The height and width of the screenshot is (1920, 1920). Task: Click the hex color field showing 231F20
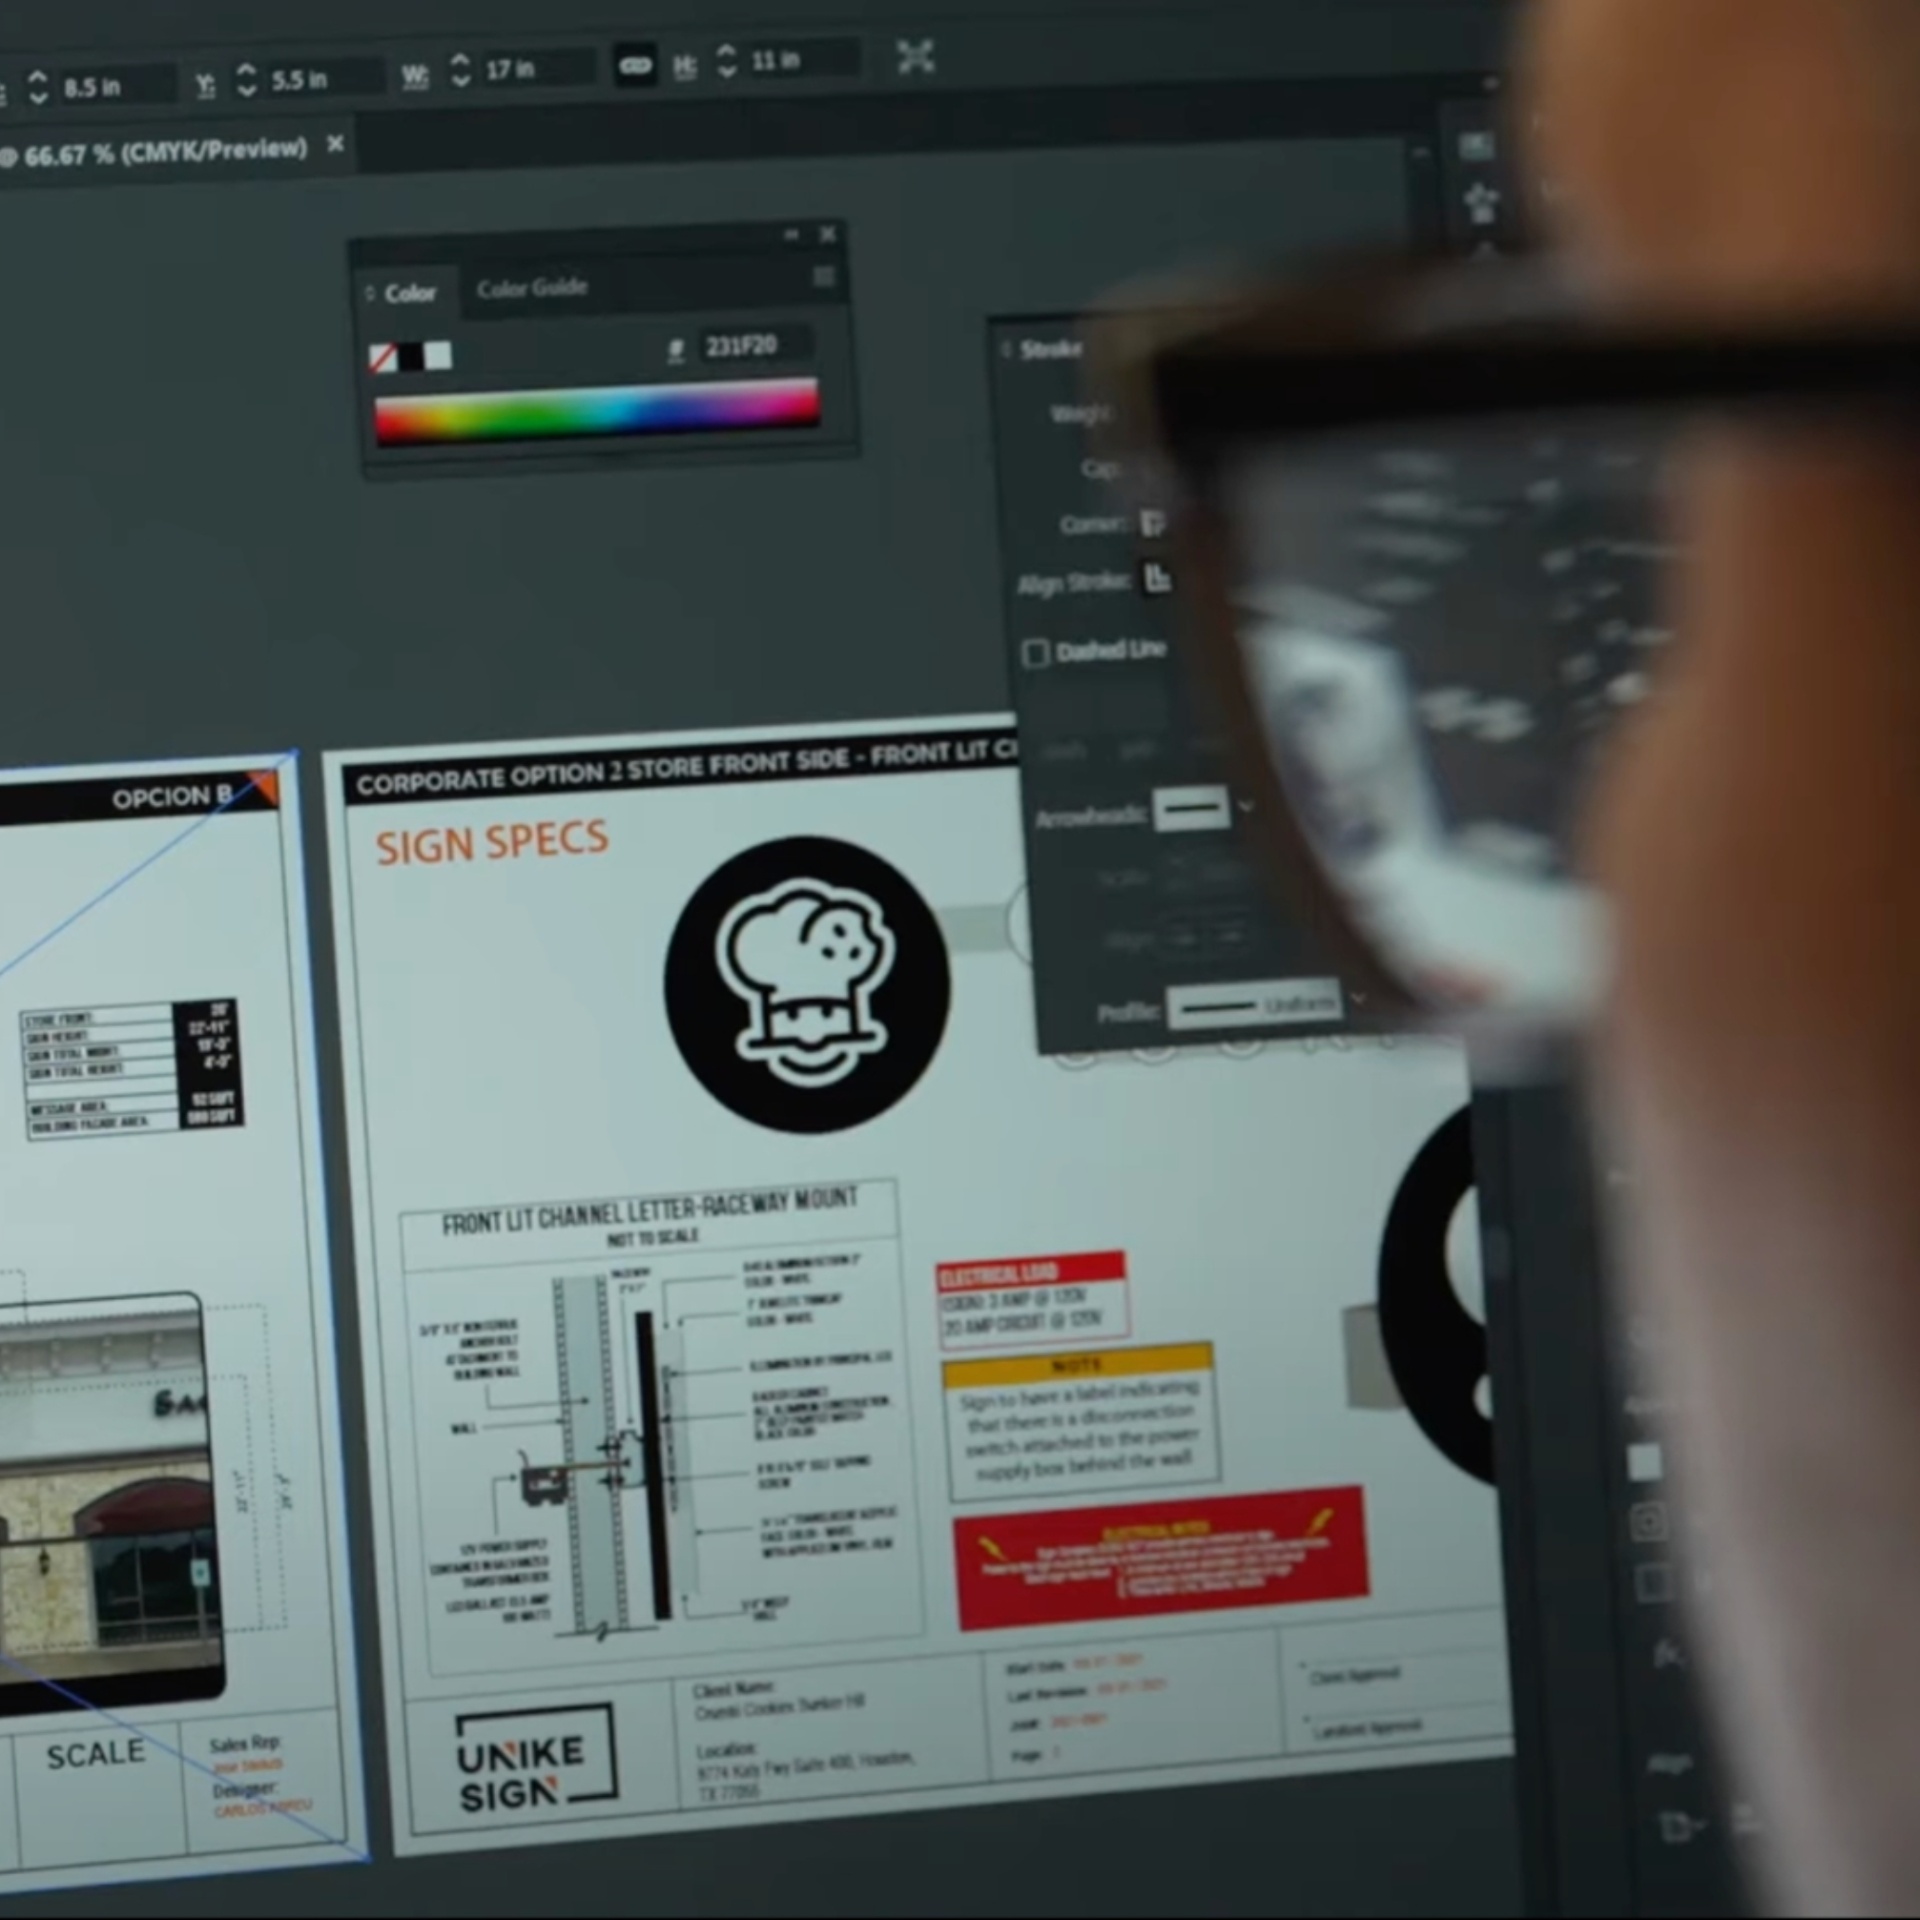(752, 346)
